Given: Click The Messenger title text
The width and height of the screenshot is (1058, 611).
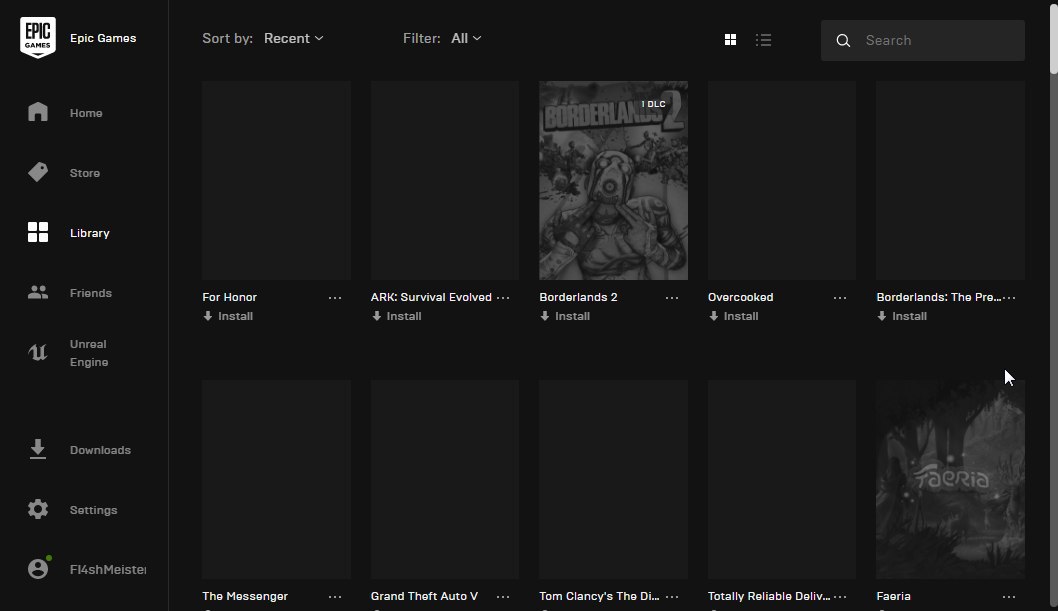Looking at the screenshot, I should click(x=245, y=596).
